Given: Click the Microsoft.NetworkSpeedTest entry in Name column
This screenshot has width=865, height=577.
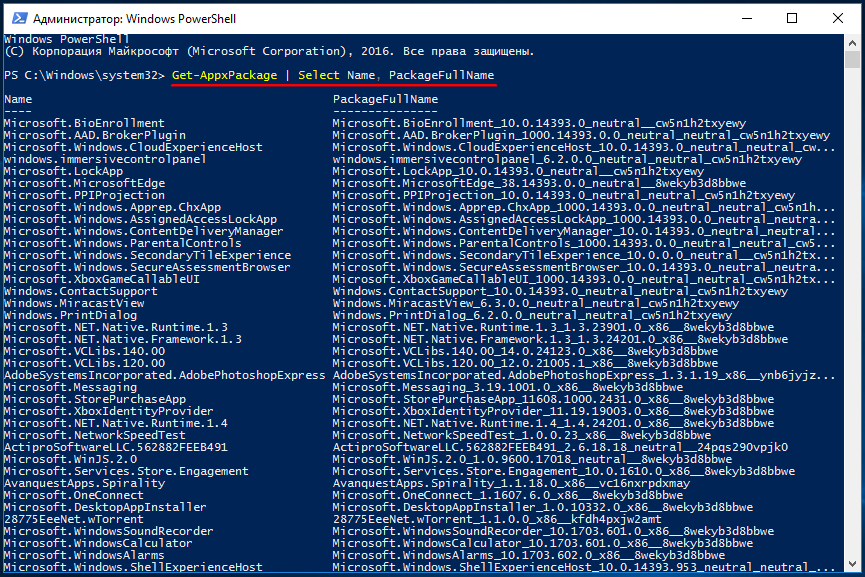Looking at the screenshot, I should (94, 435).
